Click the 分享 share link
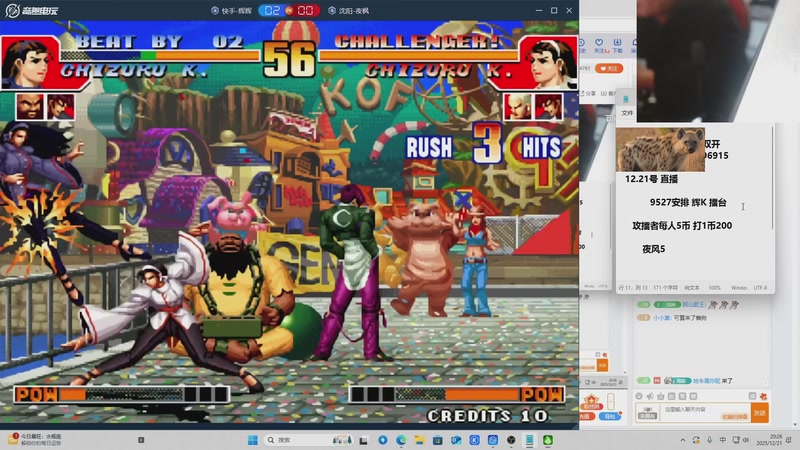Viewport: 800px width, 450px height. click(588, 93)
